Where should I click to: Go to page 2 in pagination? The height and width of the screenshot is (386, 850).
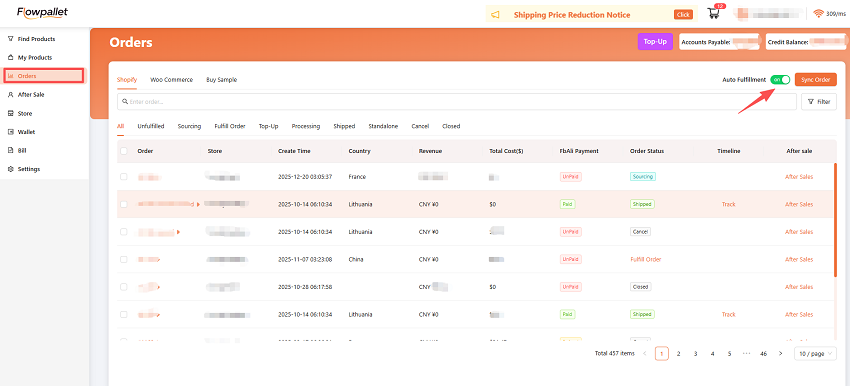pos(678,353)
